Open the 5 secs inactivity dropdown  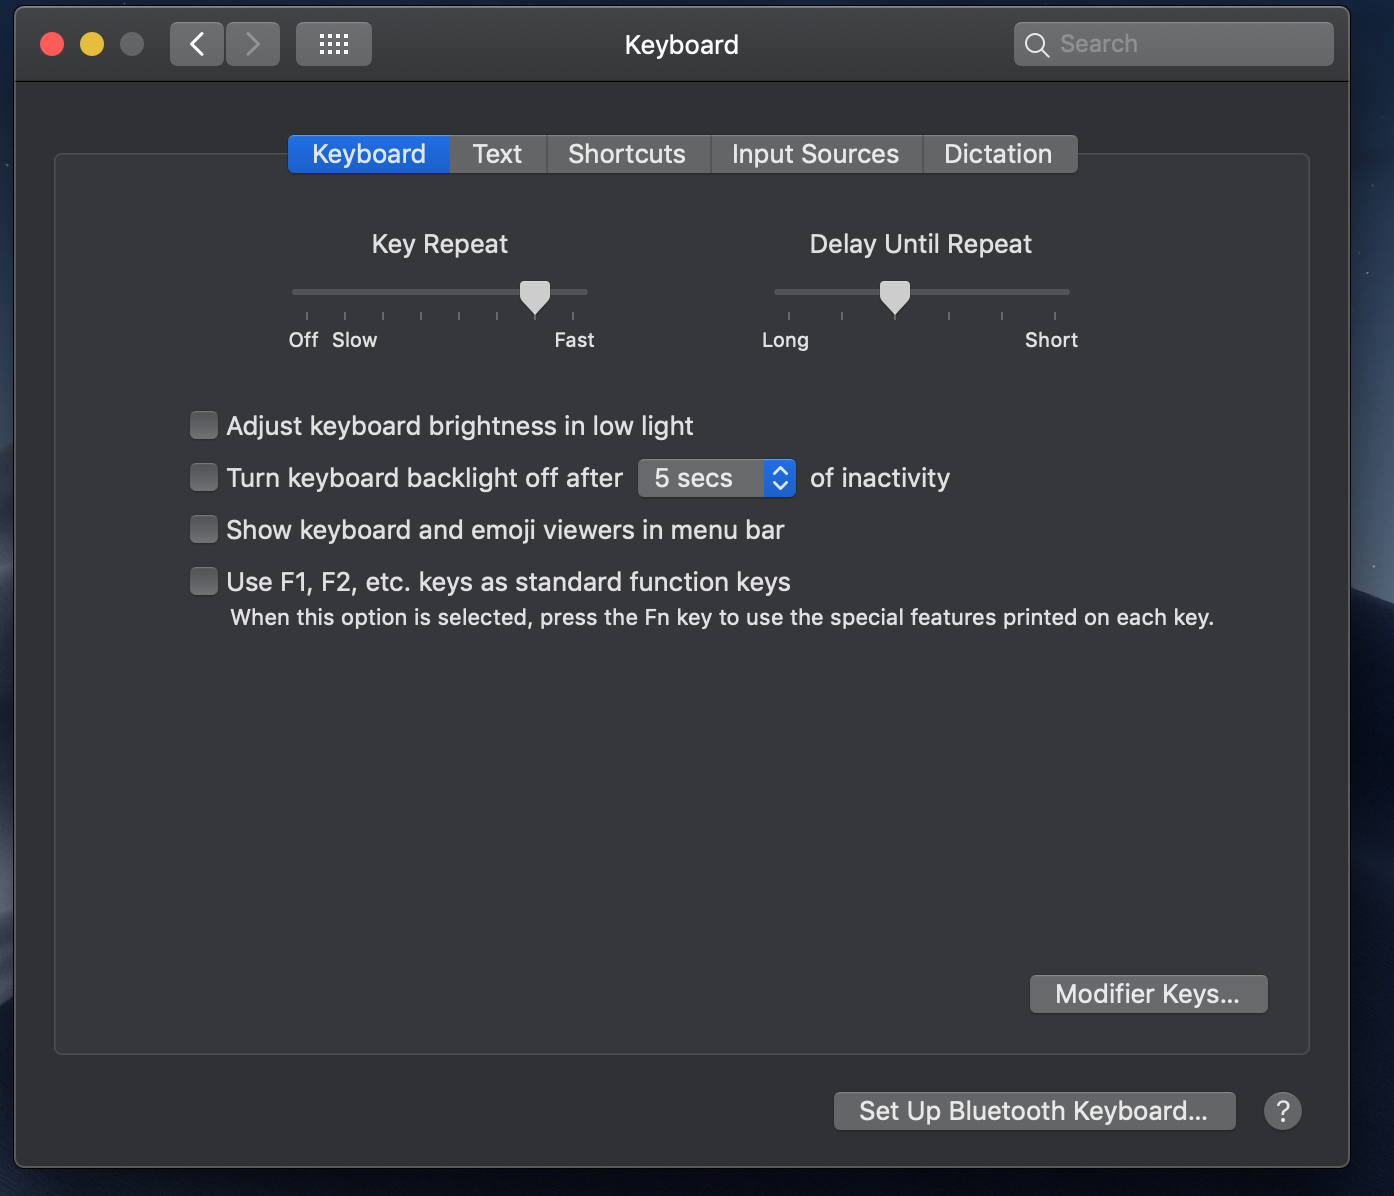tap(716, 478)
